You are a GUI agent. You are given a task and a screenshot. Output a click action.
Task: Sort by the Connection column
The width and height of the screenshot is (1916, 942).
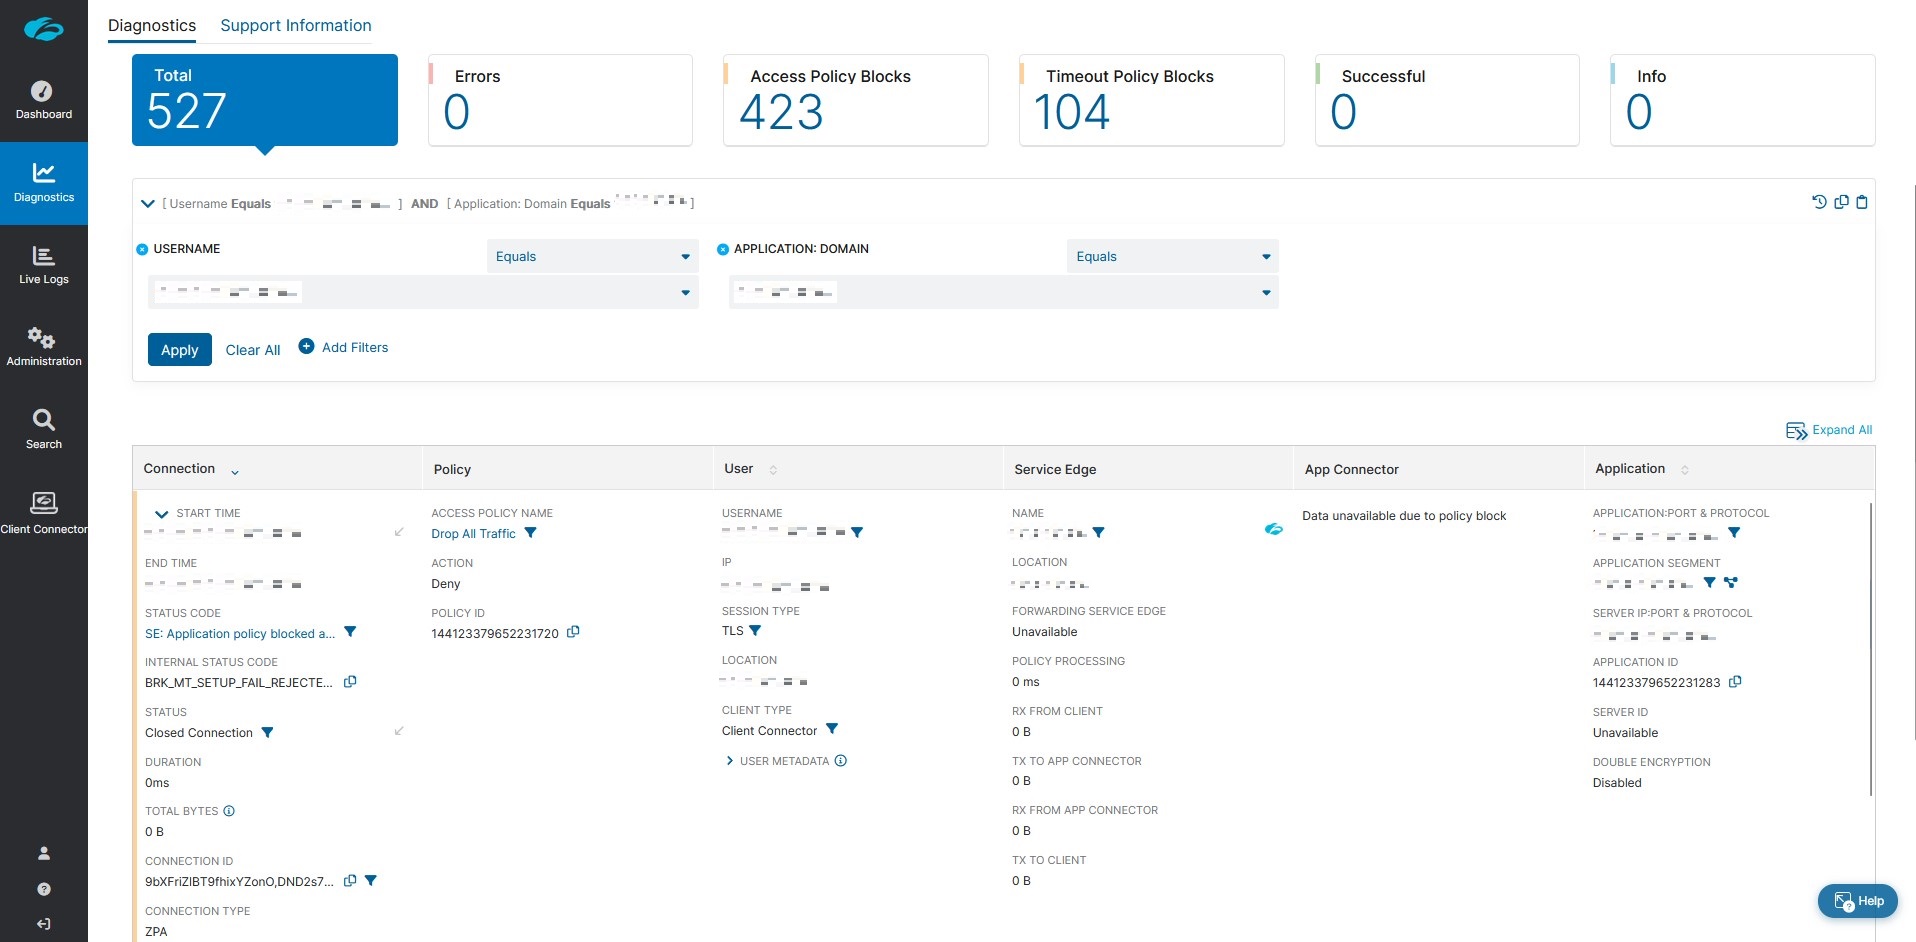235,471
